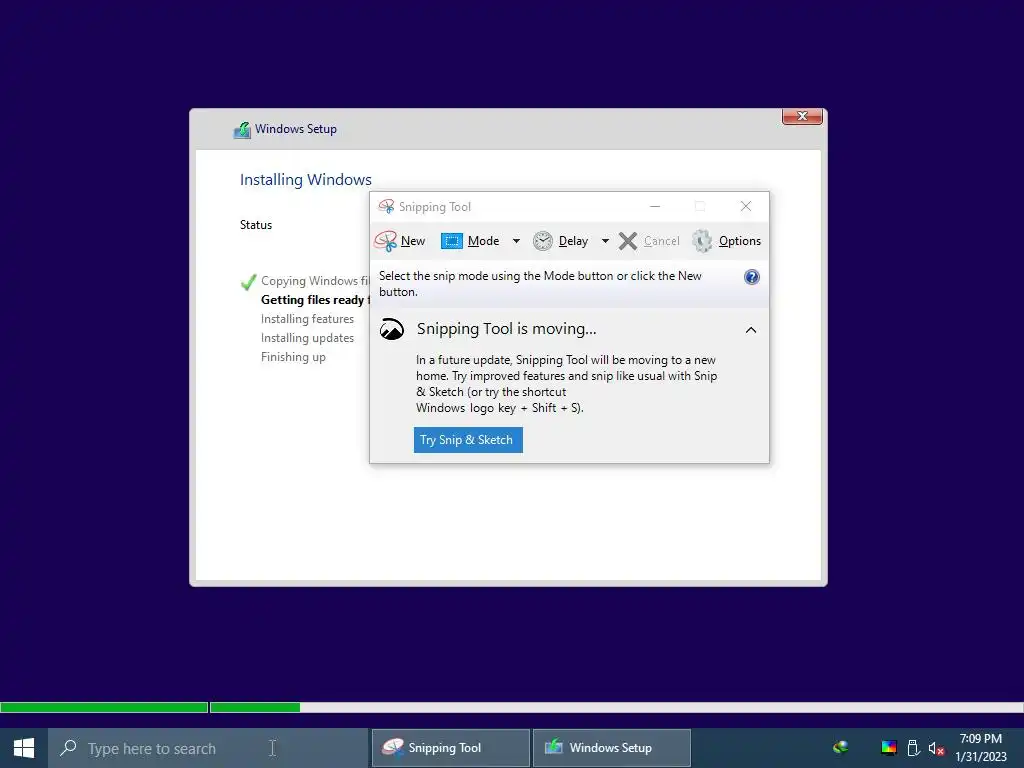
Task: Open the clock showing 7:09 PM
Action: 981,748
